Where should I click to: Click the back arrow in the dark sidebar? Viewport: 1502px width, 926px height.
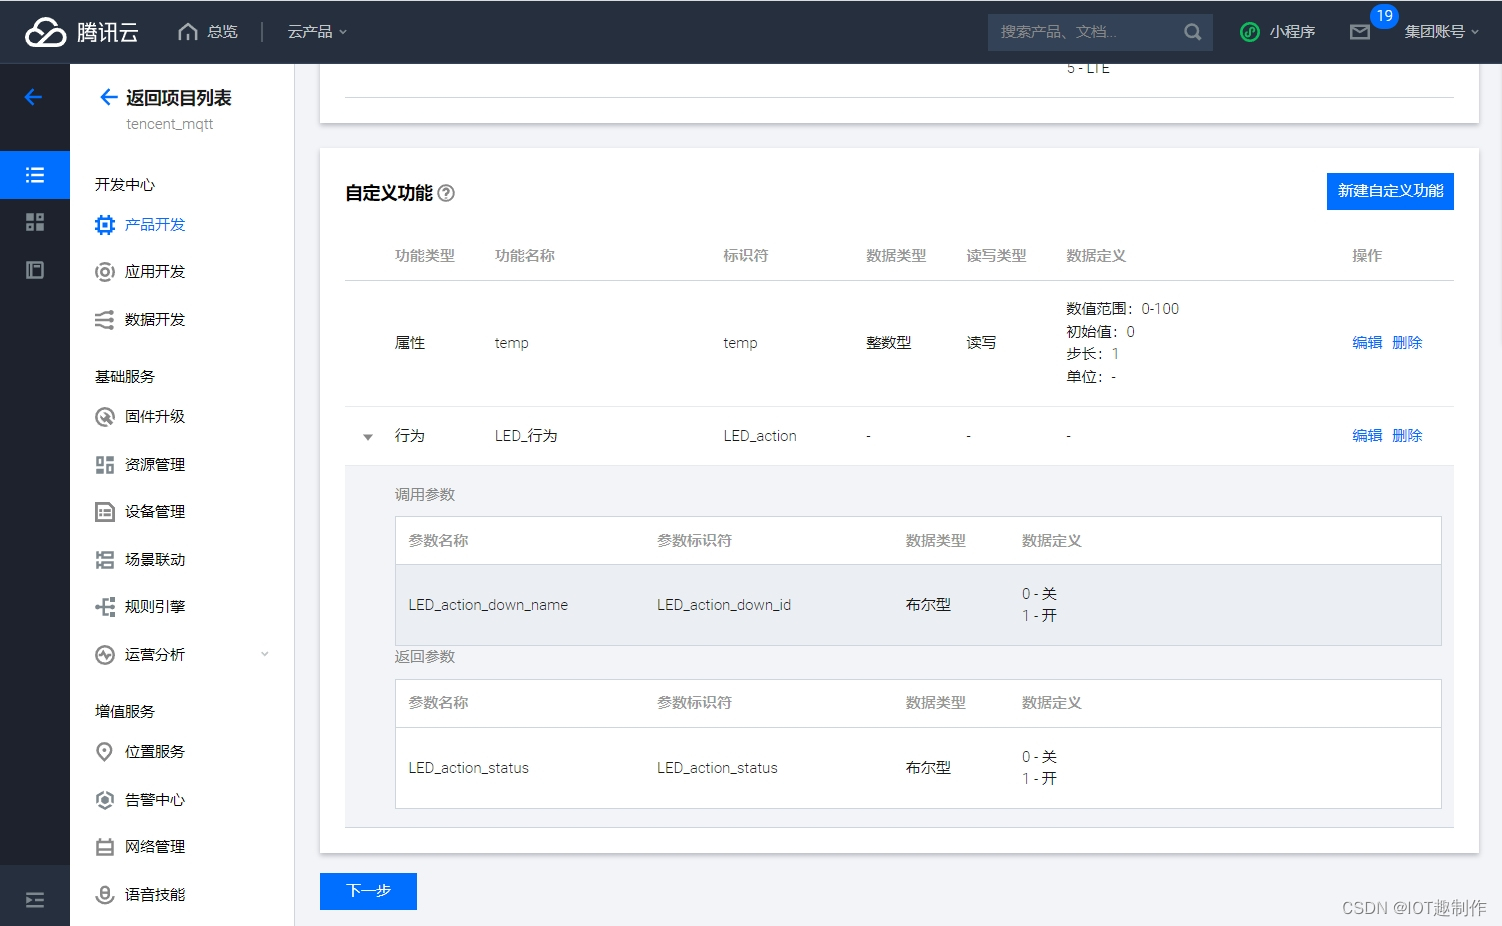coord(34,97)
